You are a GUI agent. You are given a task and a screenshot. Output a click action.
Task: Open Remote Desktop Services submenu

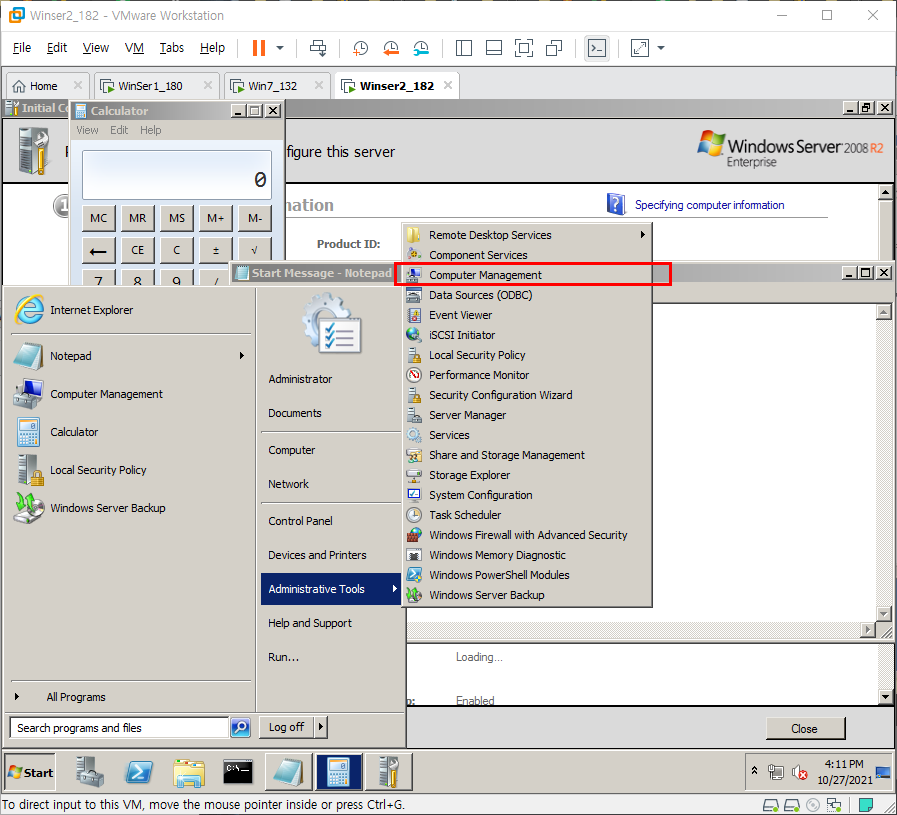point(527,235)
